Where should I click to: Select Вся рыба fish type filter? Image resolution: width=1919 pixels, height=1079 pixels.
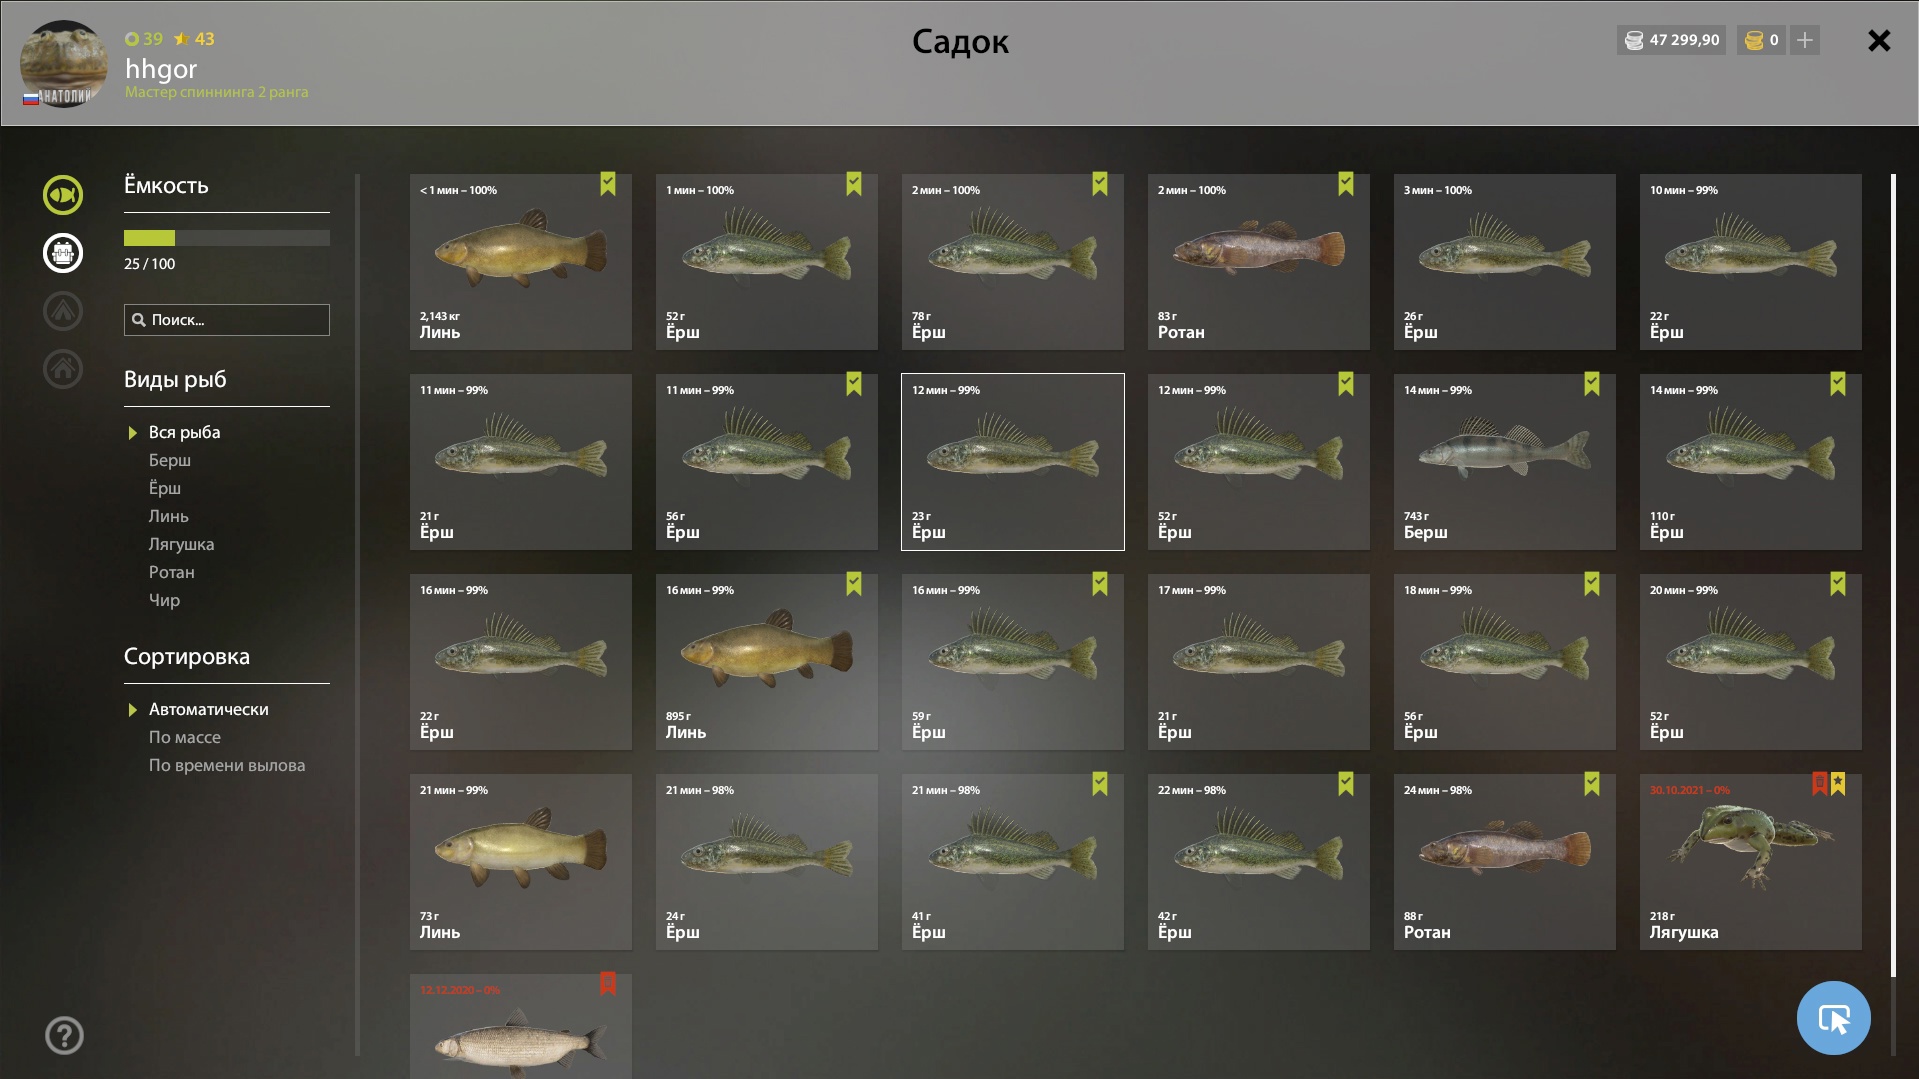pyautogui.click(x=184, y=432)
